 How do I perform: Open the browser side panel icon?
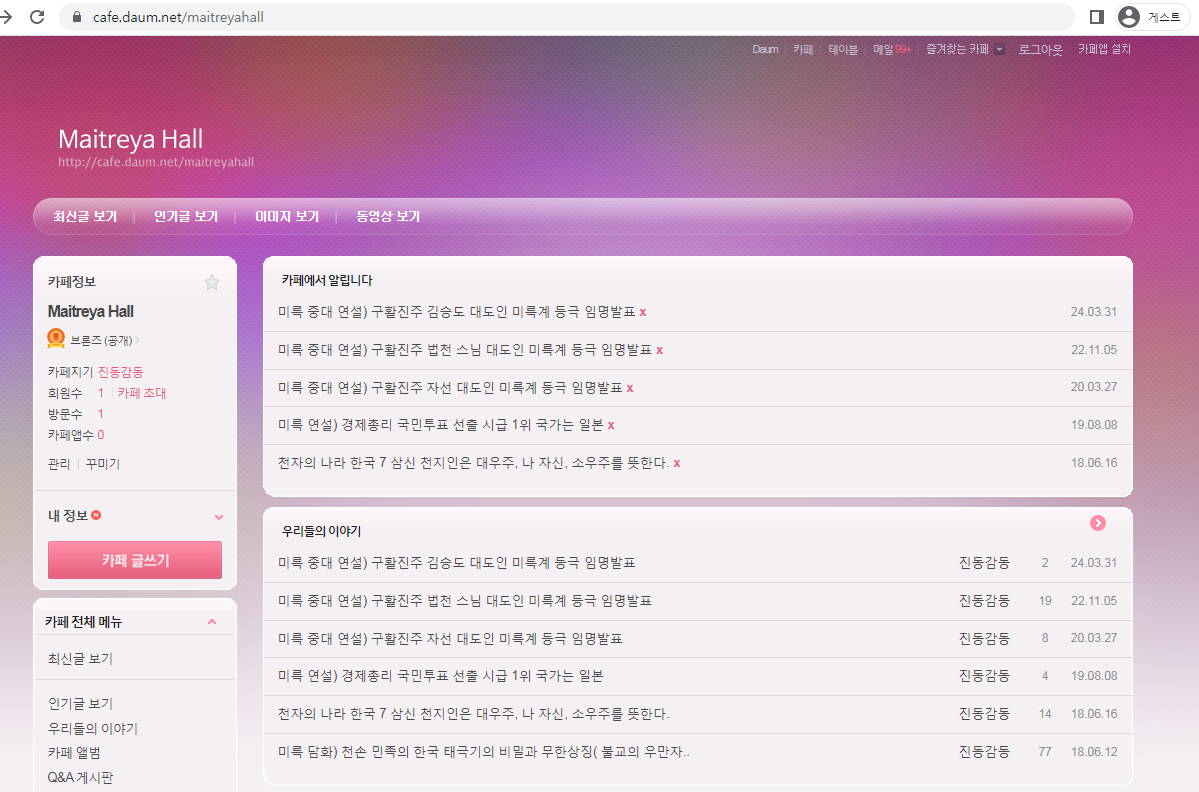pyautogui.click(x=1097, y=17)
